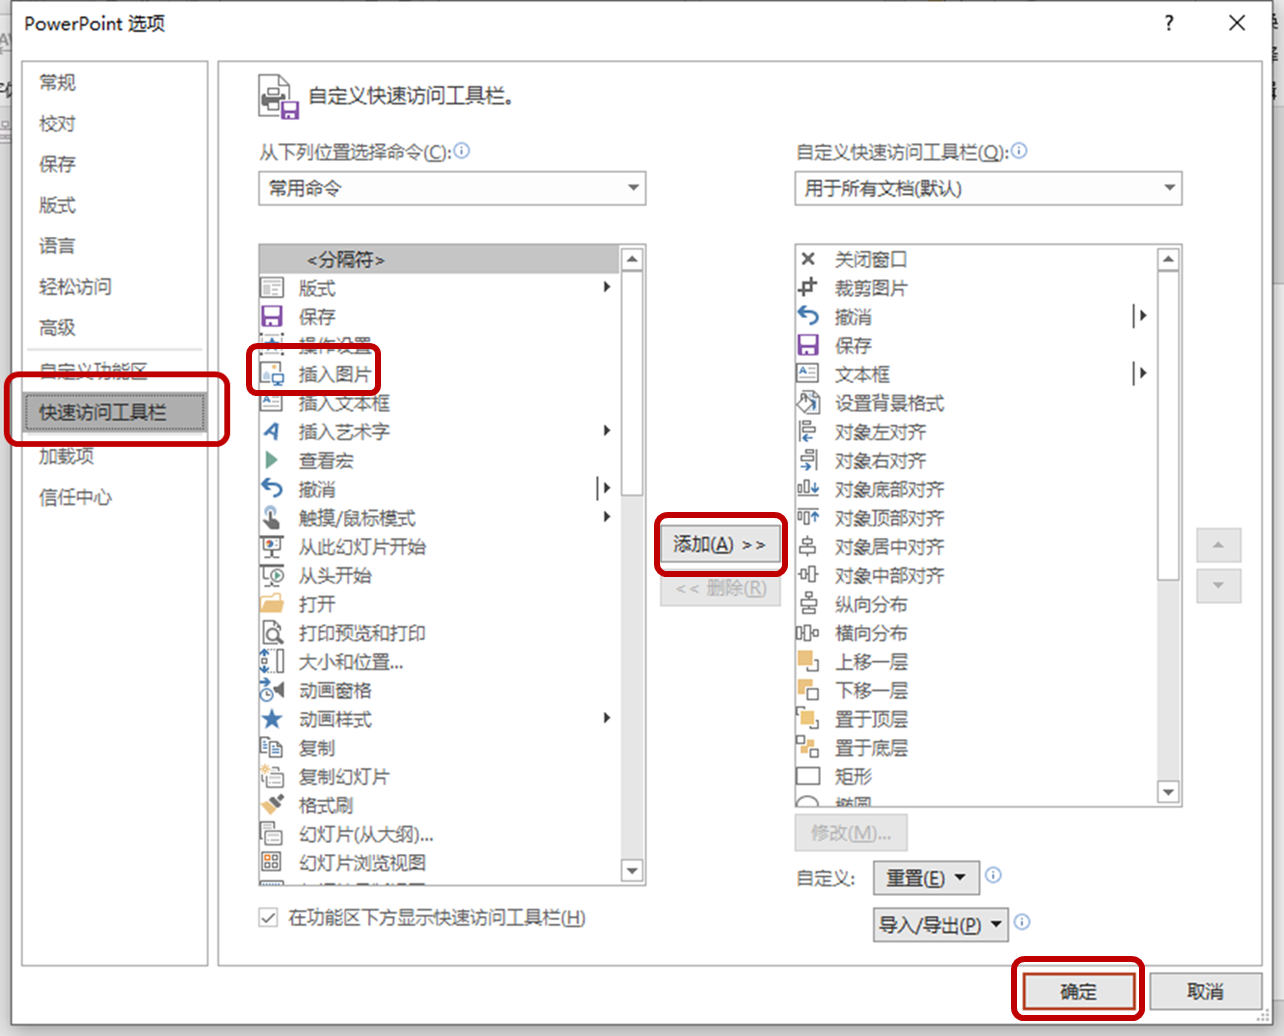
Task: Open the 导入/导出 dropdown button
Action: [940, 925]
